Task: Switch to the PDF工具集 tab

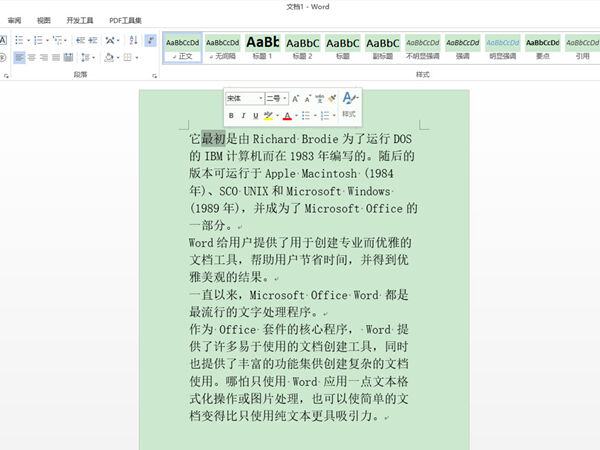Action: 125,20
